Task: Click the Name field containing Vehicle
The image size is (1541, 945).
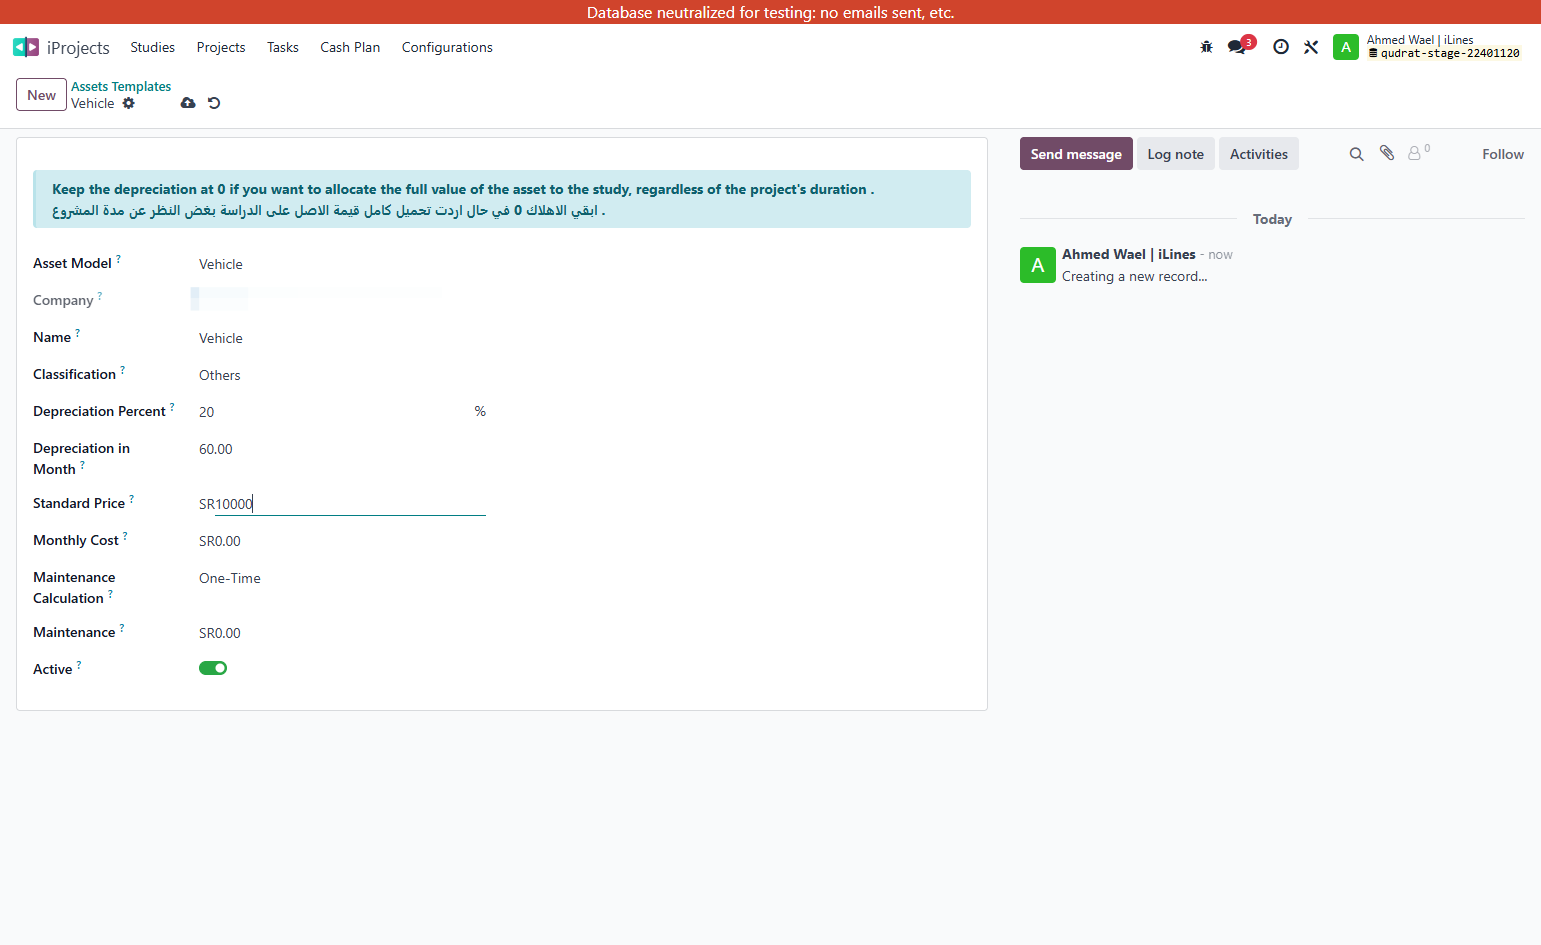Action: 342,338
